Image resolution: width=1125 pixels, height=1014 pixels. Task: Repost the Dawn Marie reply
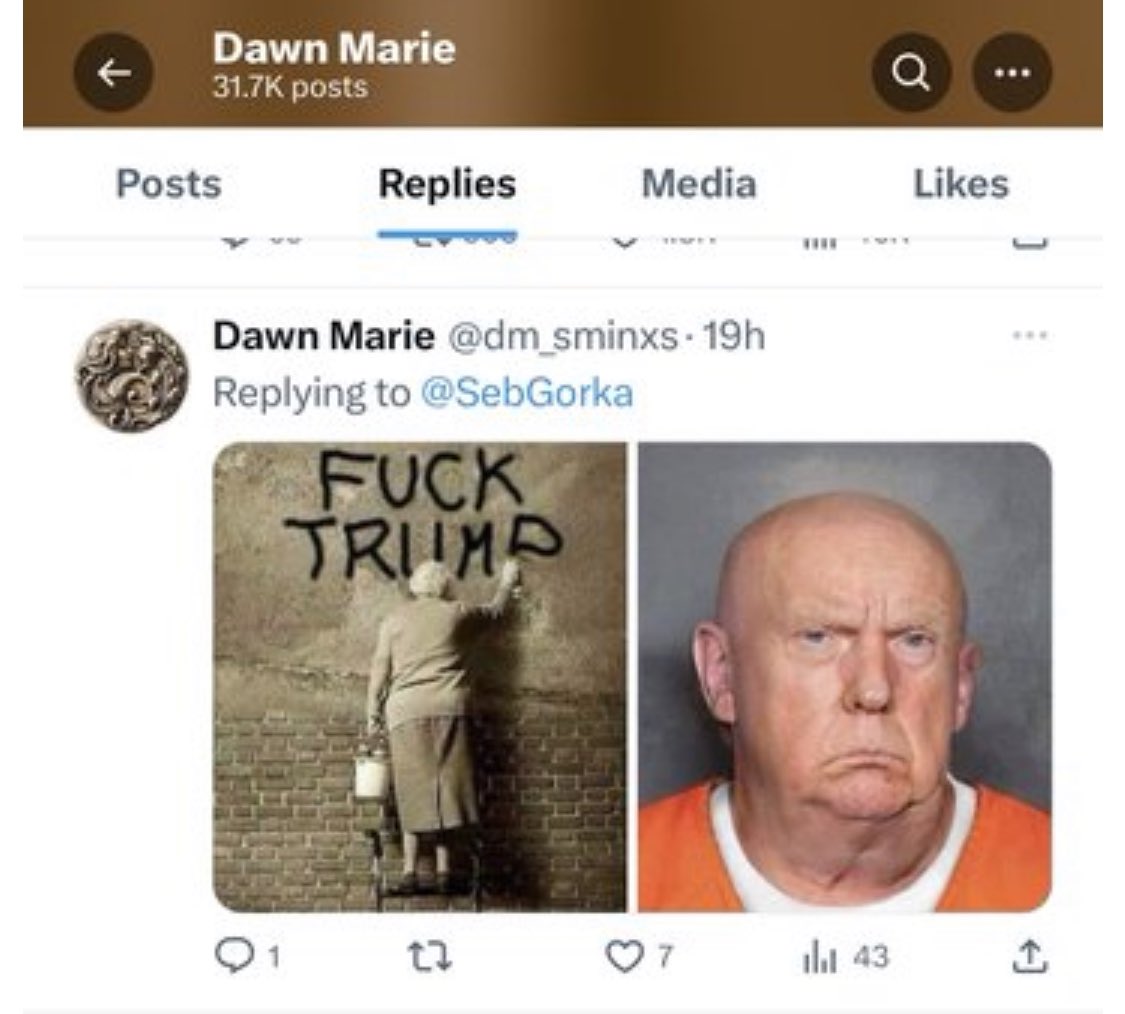point(429,957)
